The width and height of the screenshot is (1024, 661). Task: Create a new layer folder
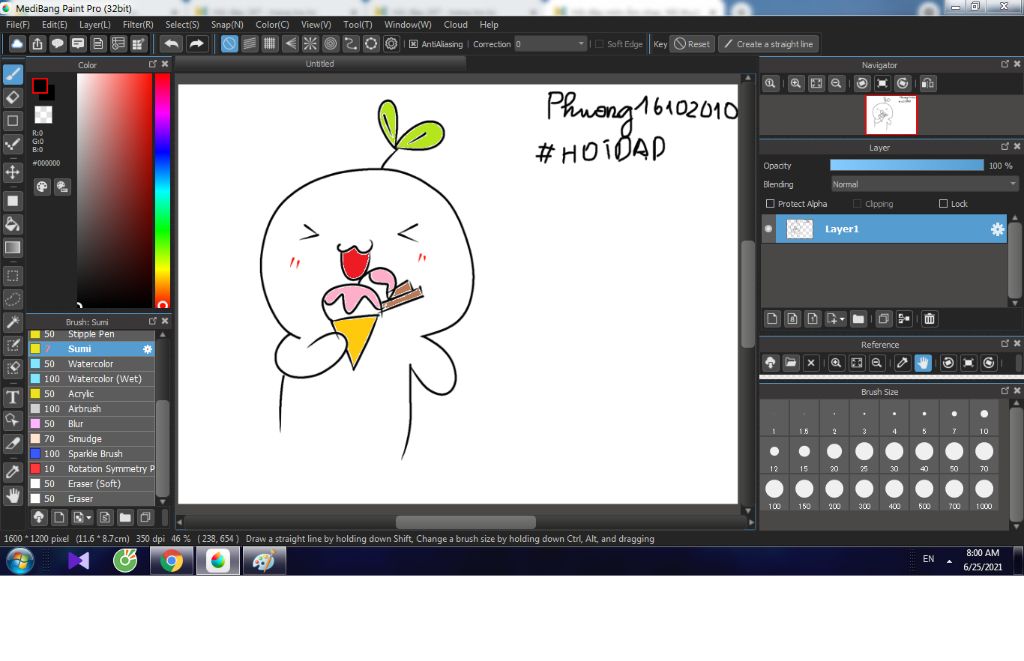pyautogui.click(x=858, y=319)
